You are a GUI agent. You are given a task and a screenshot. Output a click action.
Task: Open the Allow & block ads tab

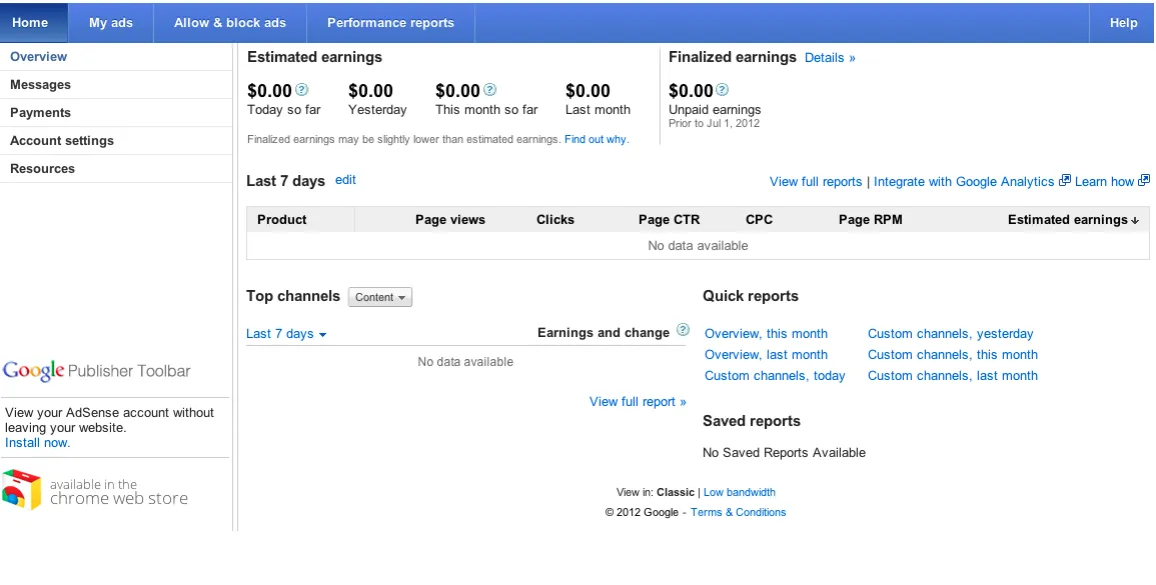(229, 23)
